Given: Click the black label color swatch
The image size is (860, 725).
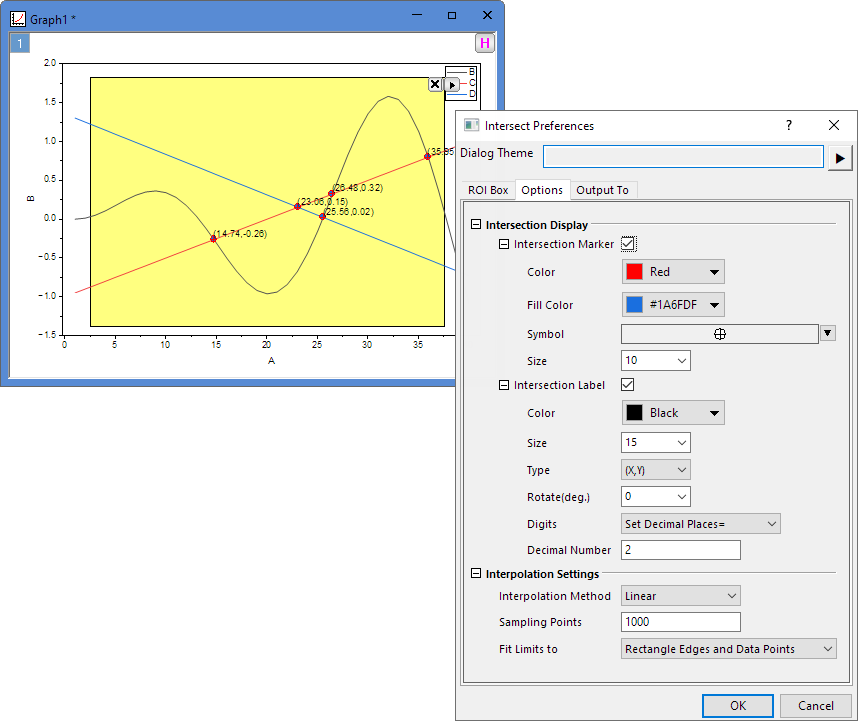Looking at the screenshot, I should (635, 413).
